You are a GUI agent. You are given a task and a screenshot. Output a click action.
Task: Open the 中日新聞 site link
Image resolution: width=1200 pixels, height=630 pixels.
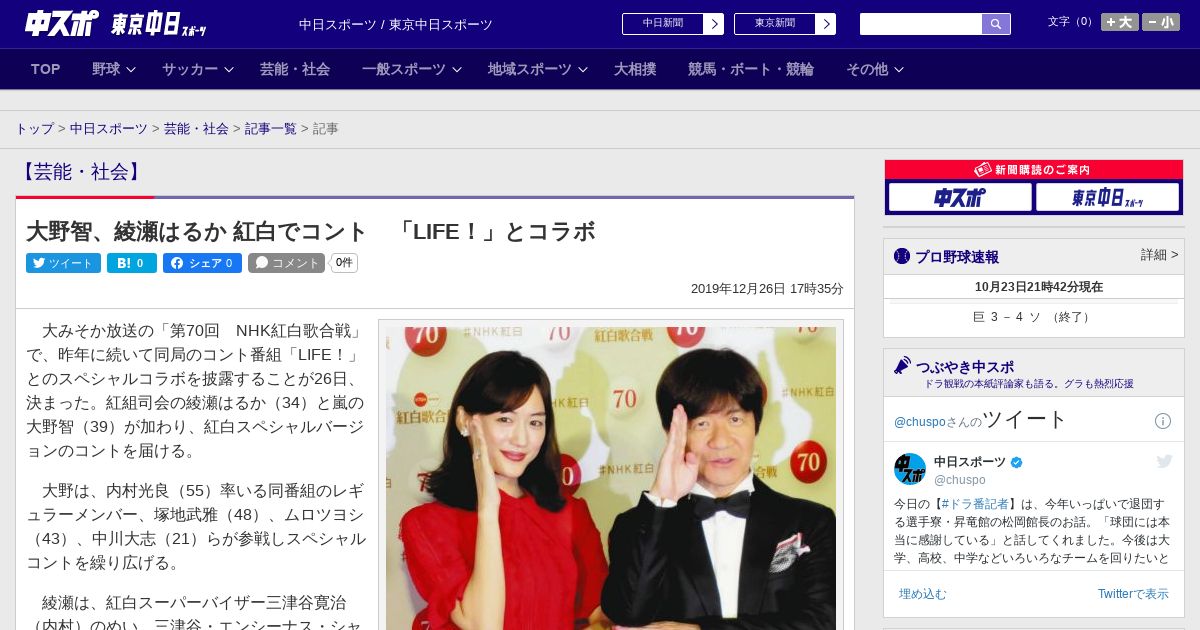(663, 24)
